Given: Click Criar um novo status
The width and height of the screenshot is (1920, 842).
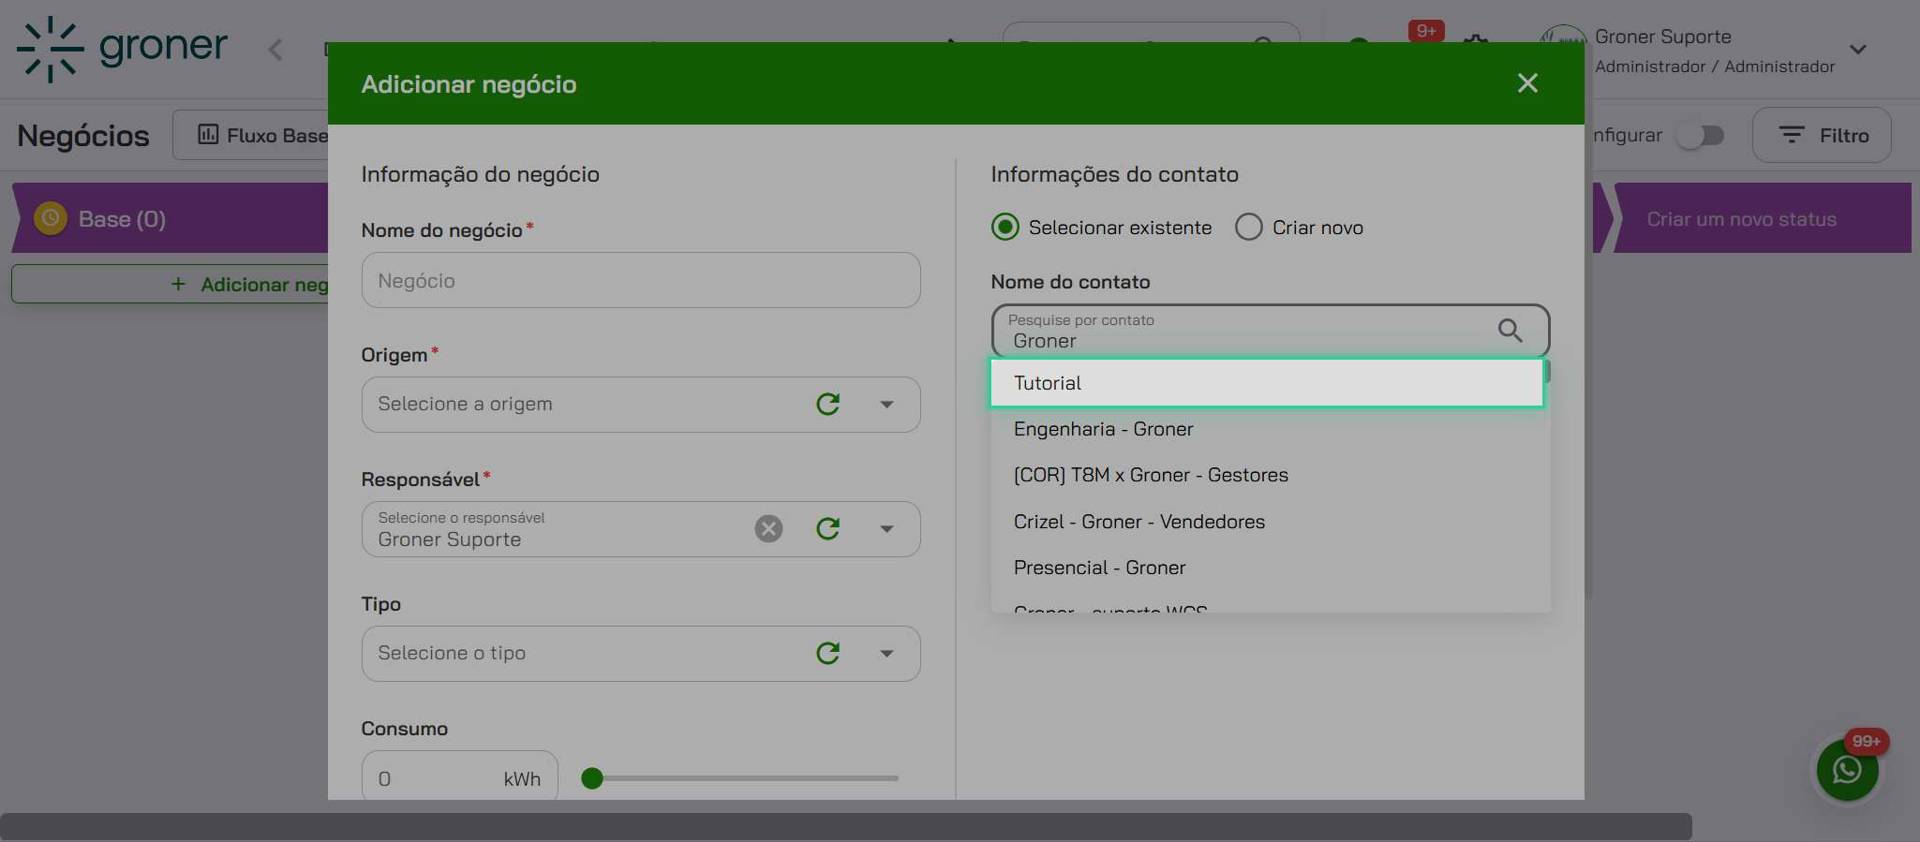Looking at the screenshot, I should pos(1741,219).
